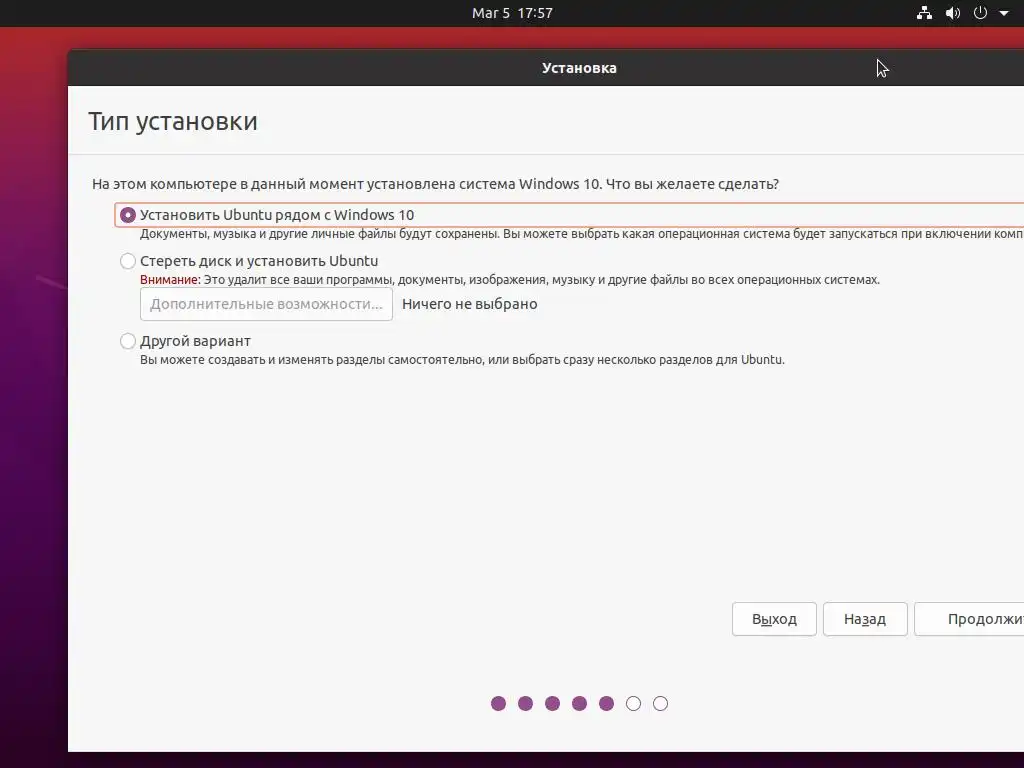
Task: Expand the system menu arrow
Action: (1004, 13)
